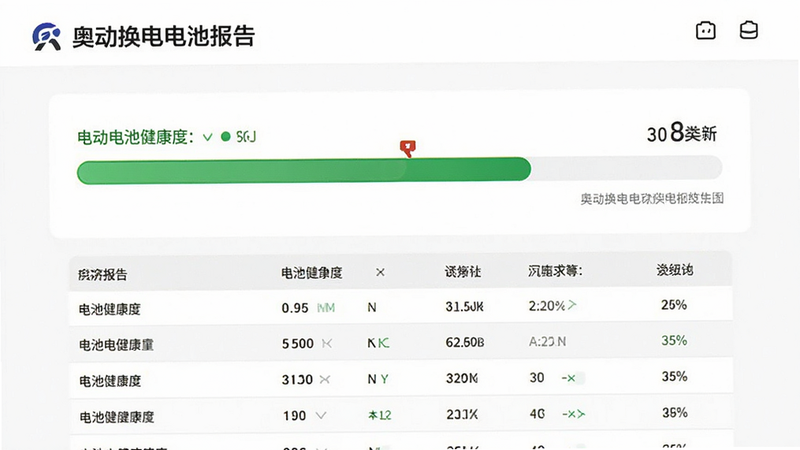The width and height of the screenshot is (800, 450).
Task: Expand the chevron next to the 190 value
Action: (320, 415)
